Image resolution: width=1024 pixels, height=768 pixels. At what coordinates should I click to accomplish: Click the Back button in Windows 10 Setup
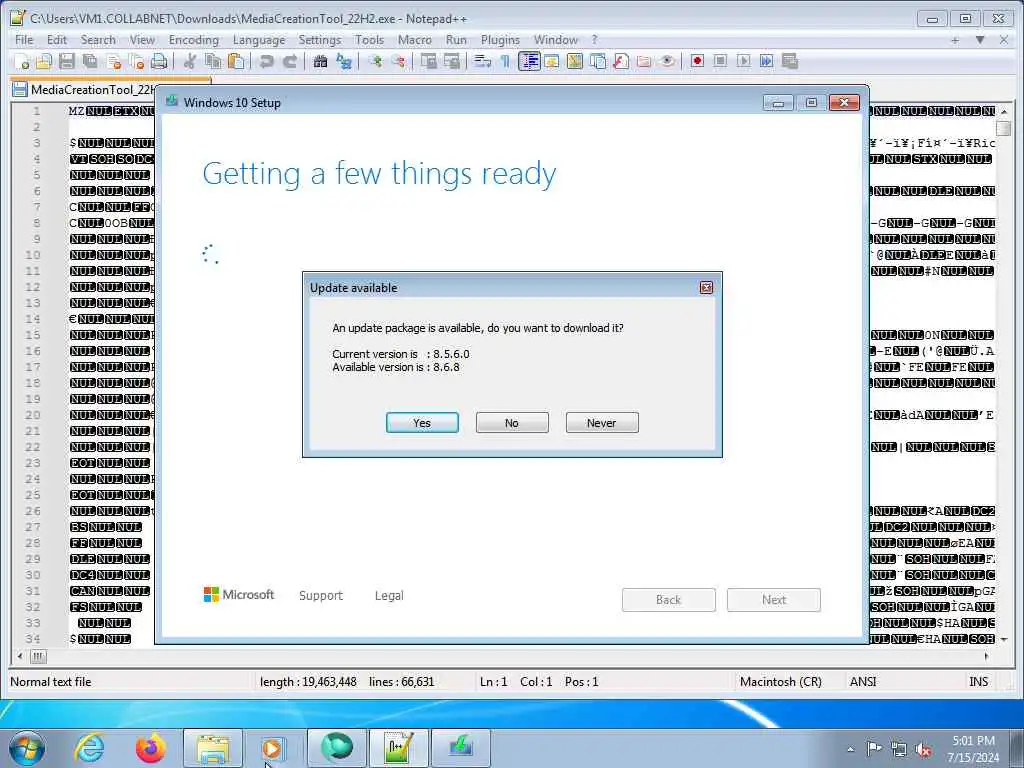(x=669, y=600)
